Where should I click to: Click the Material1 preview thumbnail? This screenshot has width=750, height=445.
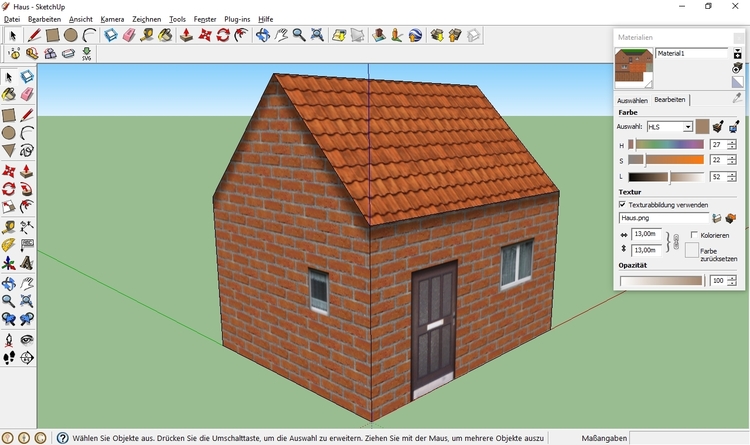point(634,67)
